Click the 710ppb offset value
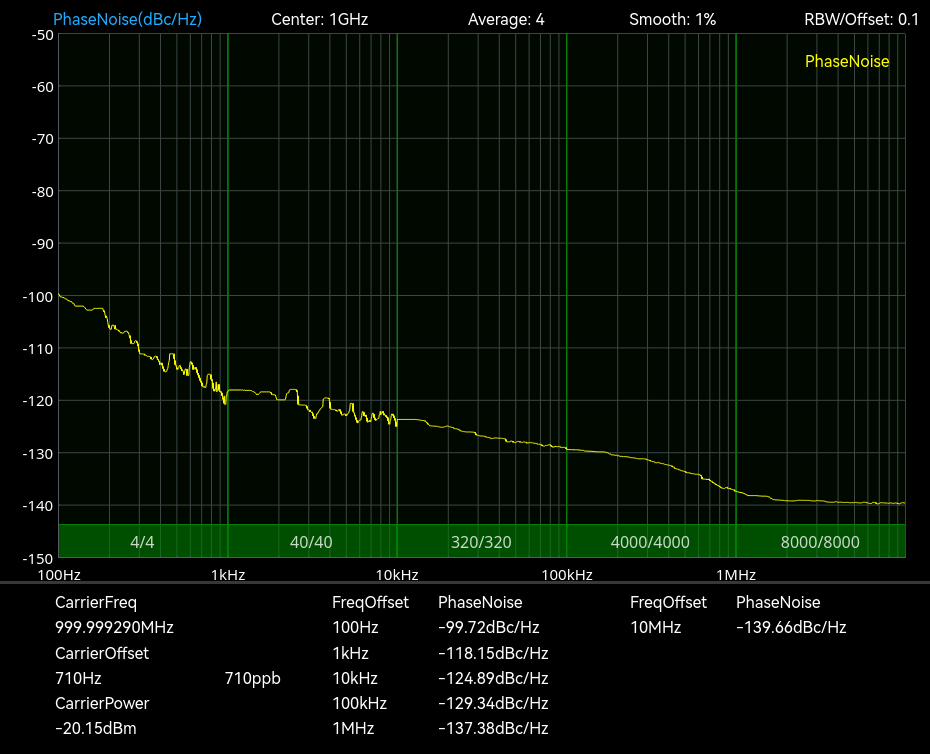 (x=253, y=678)
